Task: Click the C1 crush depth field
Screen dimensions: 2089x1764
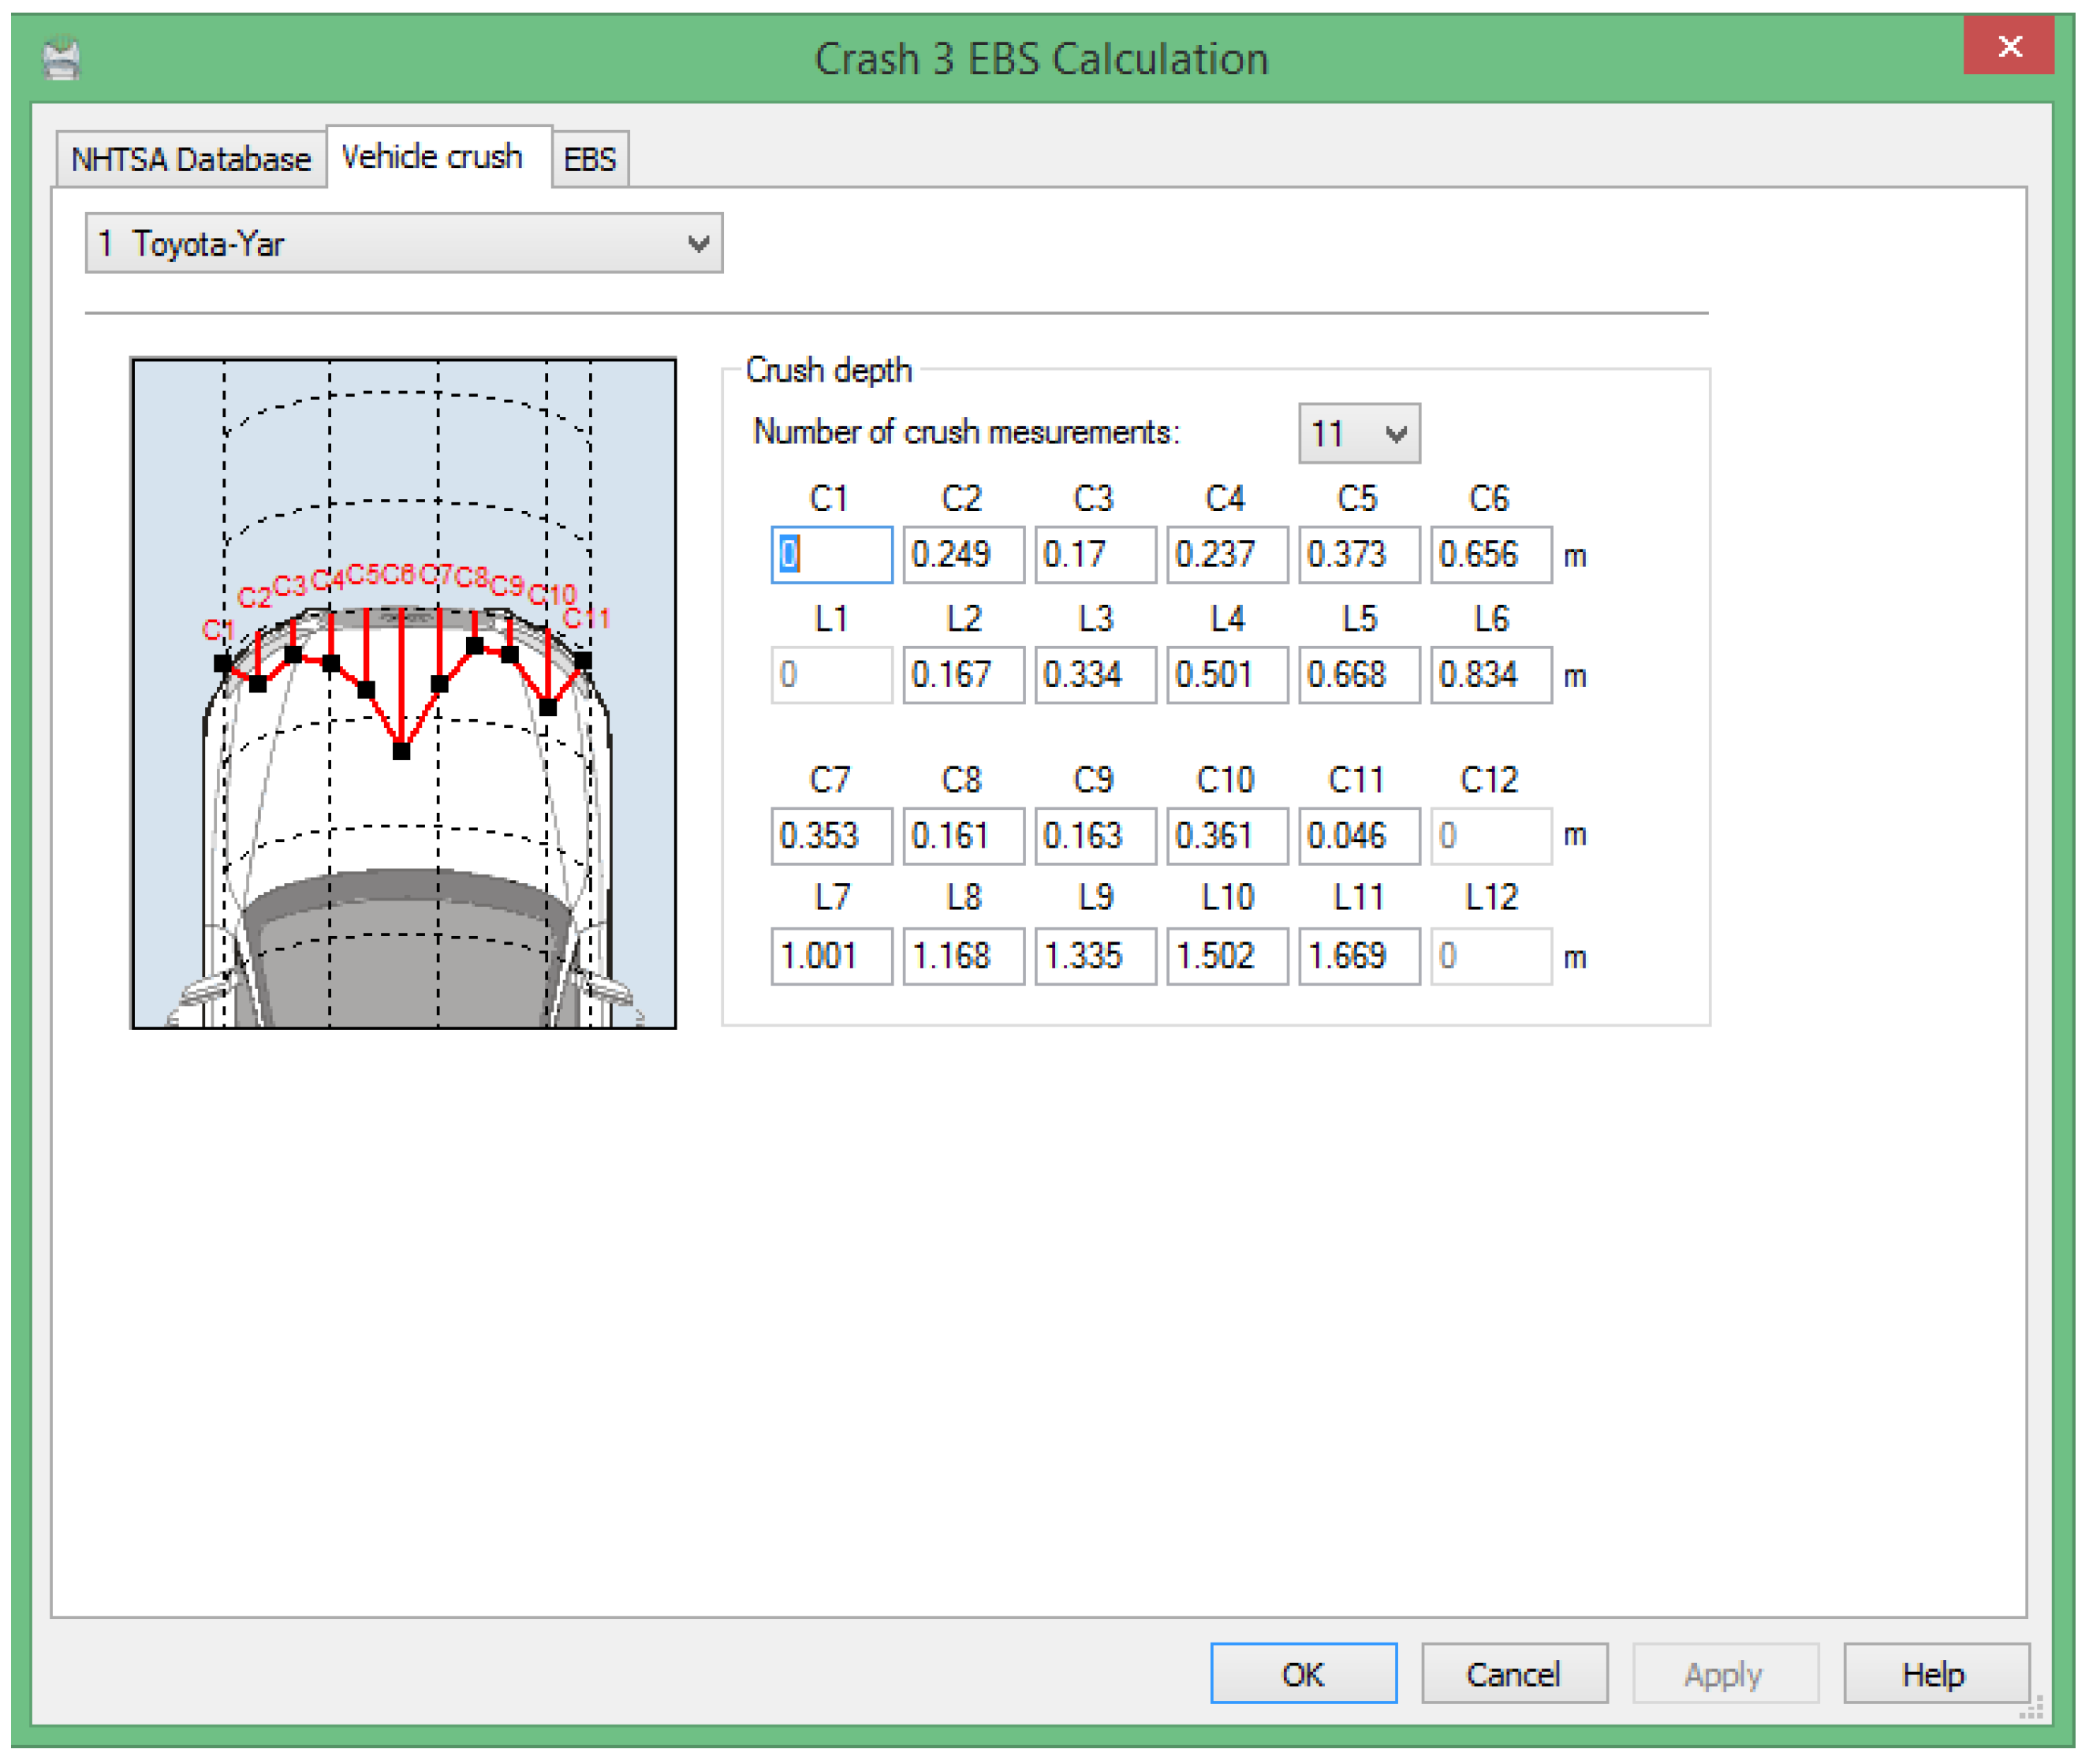Action: coord(831,555)
